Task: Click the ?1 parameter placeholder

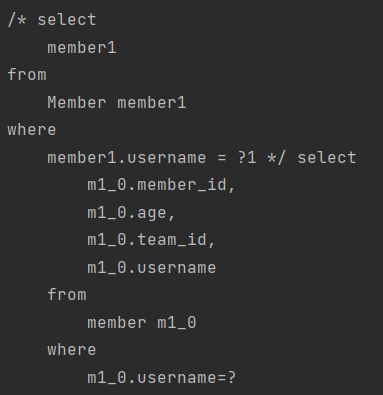Action: tap(247, 157)
